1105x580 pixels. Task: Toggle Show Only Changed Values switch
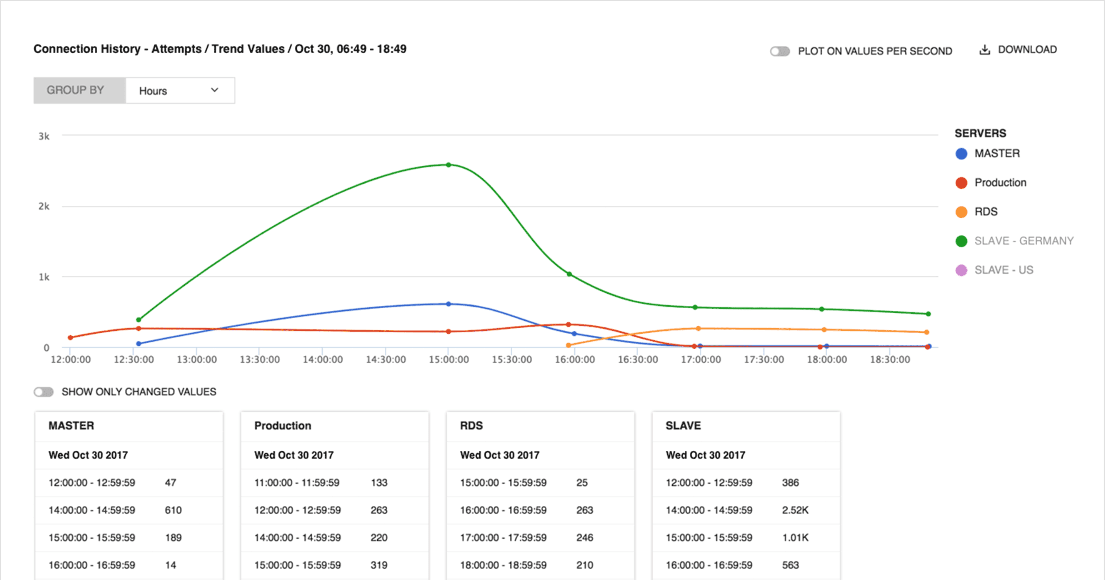pos(44,392)
